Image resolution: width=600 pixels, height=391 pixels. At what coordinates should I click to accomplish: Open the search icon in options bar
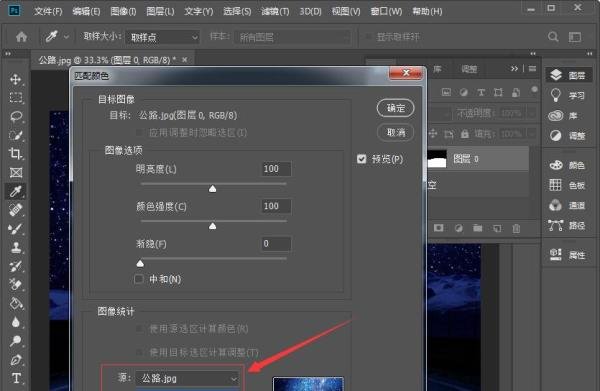[x=553, y=37]
